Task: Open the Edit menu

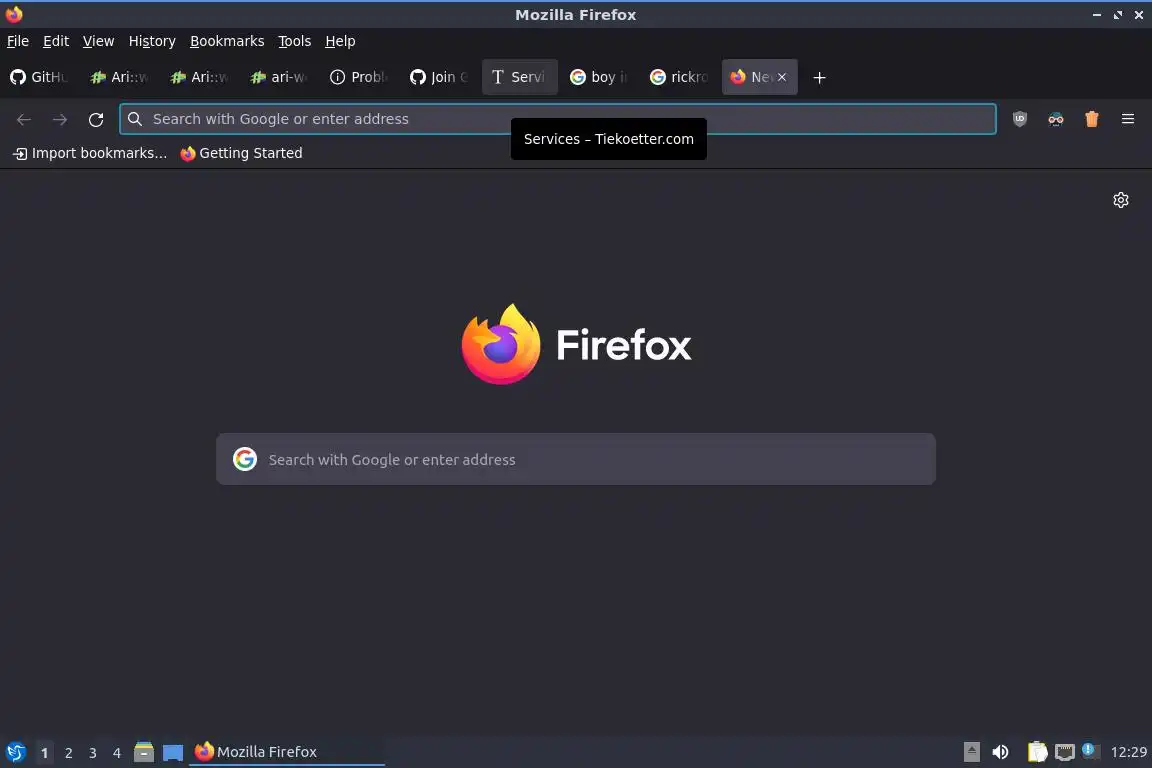Action: [56, 41]
